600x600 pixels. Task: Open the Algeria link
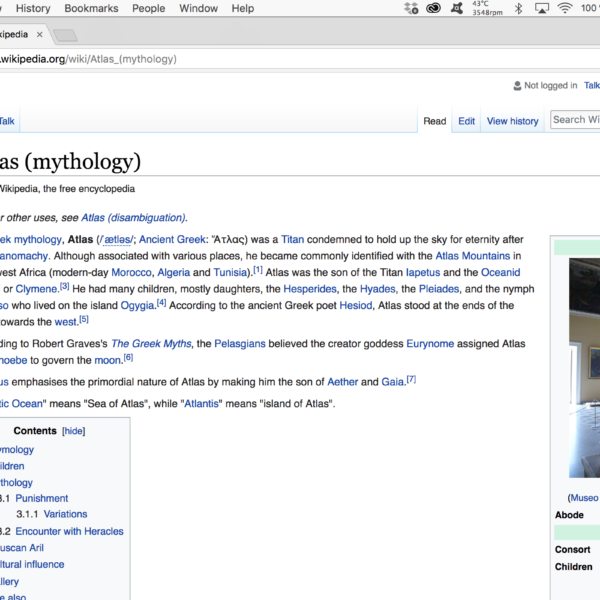click(174, 272)
